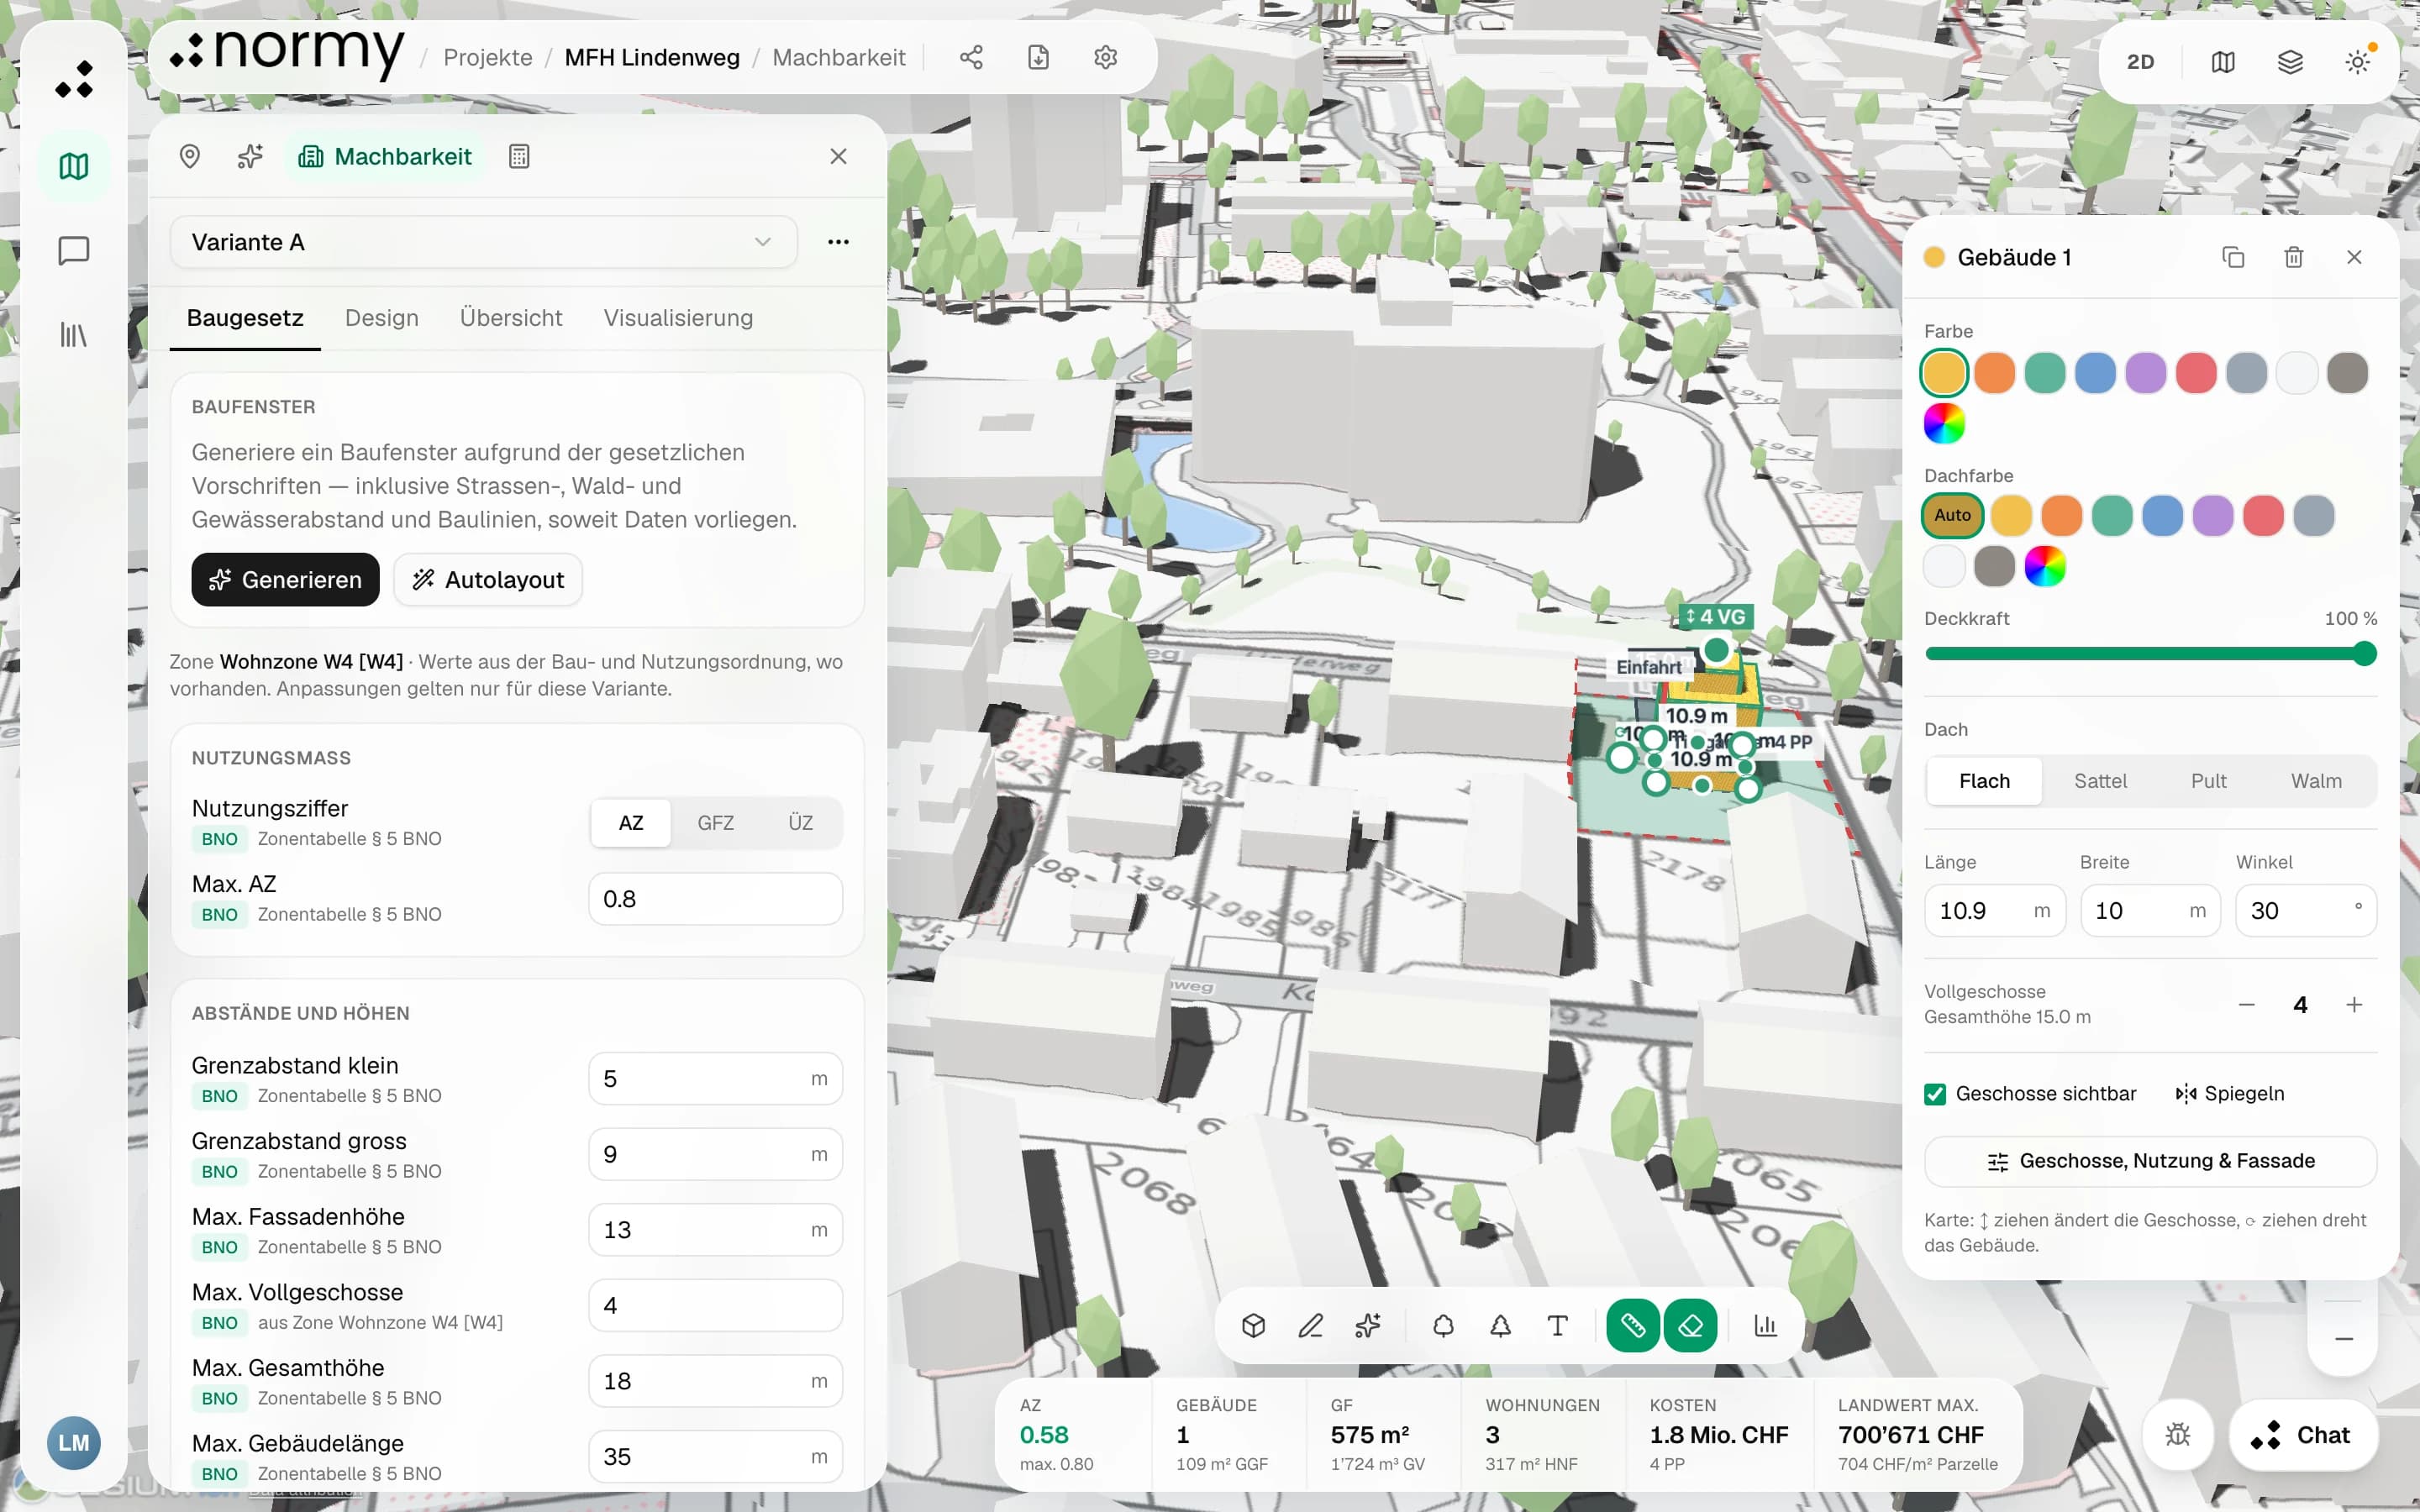
Task: Select the 3D cube building tool
Action: tap(1253, 1326)
